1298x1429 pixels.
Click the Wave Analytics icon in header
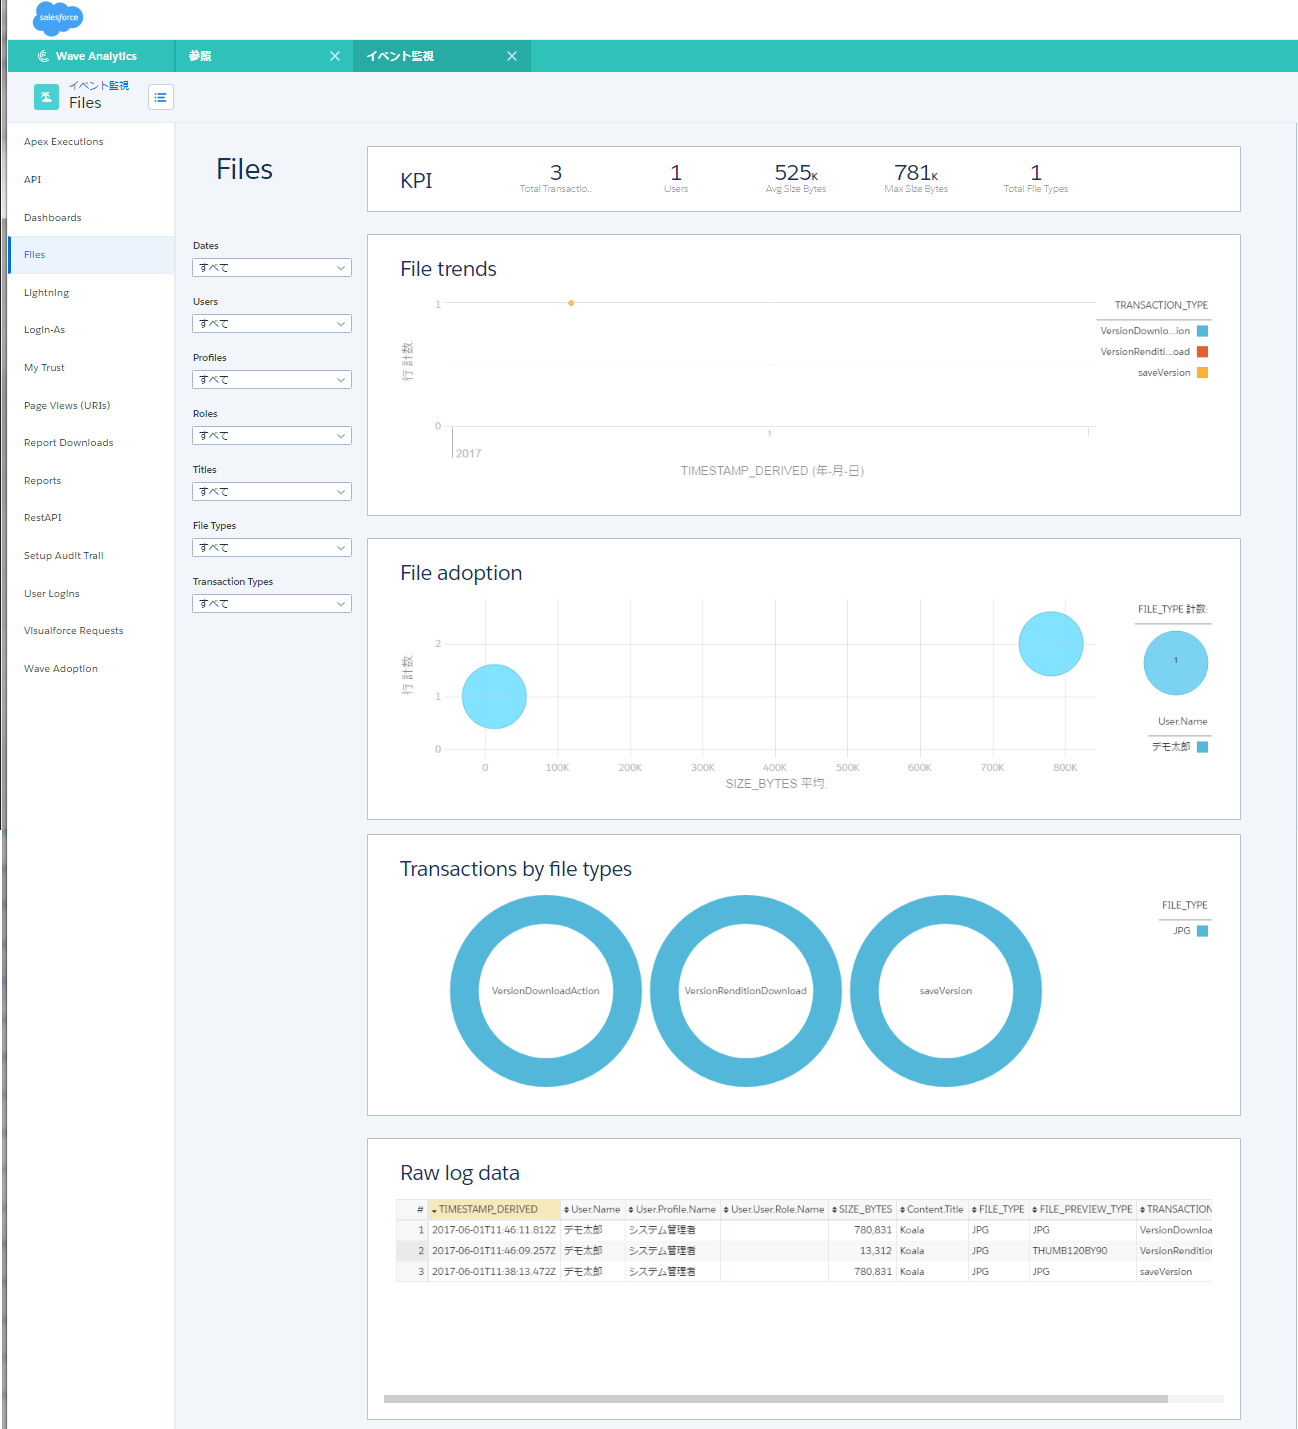43,56
